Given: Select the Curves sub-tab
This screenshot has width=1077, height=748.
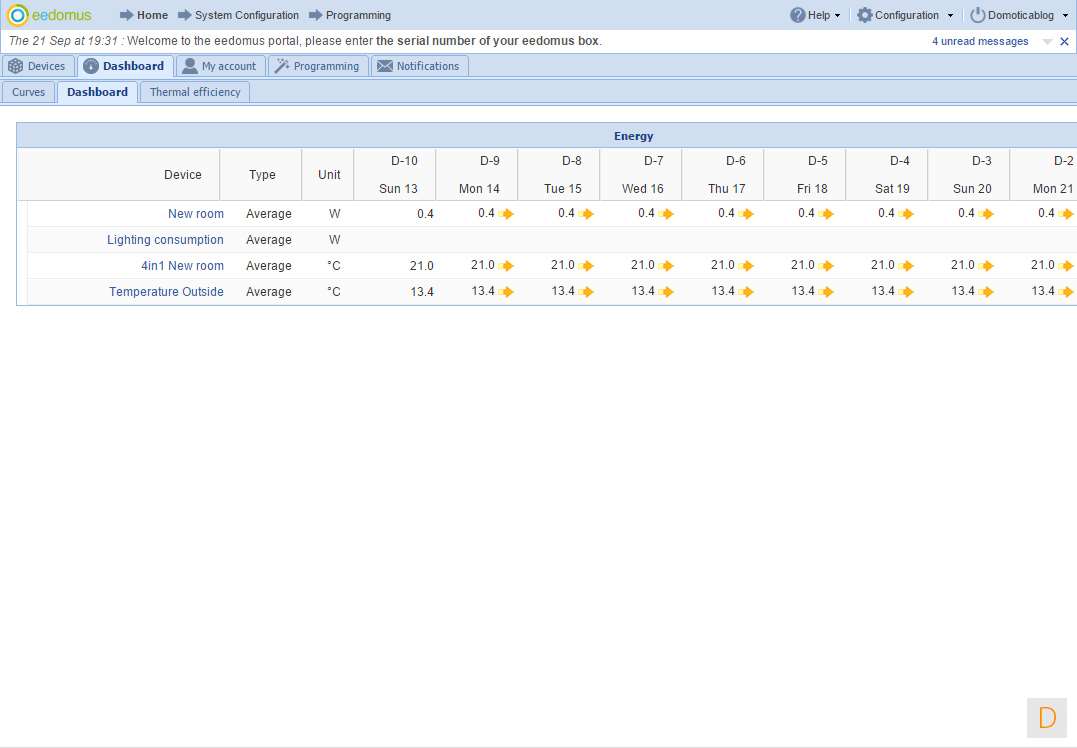Looking at the screenshot, I should (x=28, y=92).
